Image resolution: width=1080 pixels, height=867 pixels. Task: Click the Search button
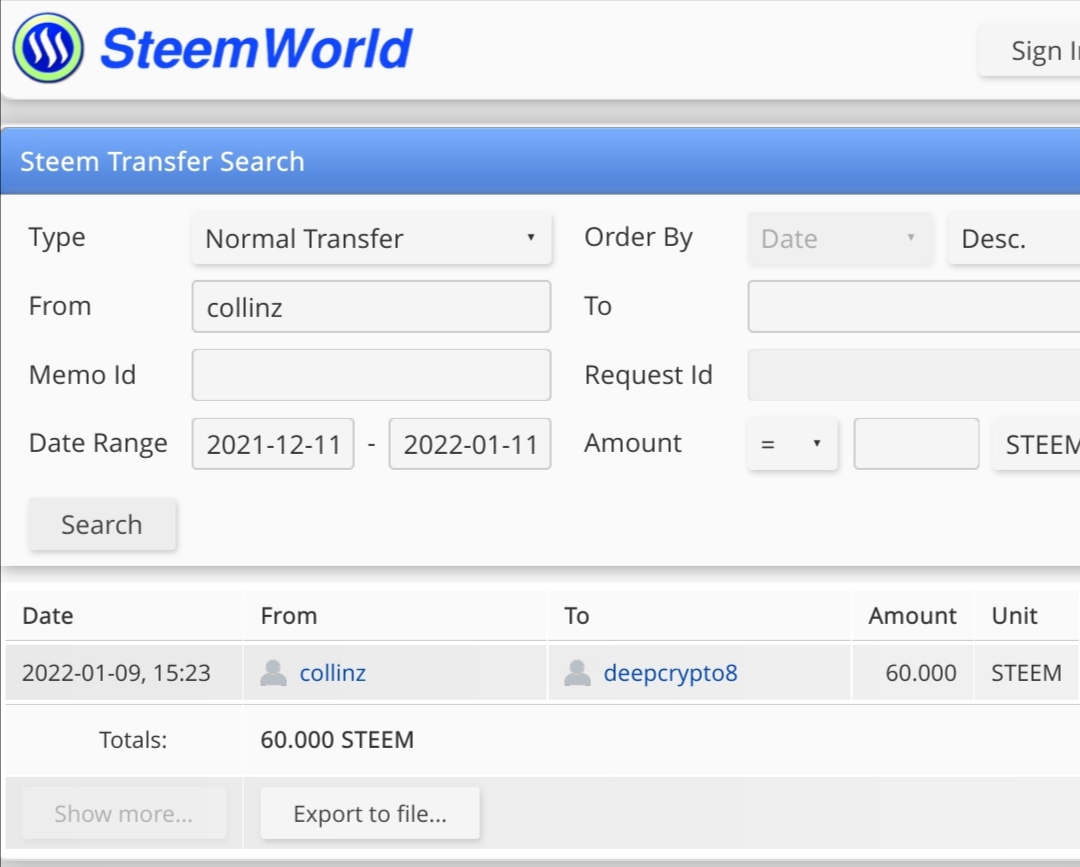click(x=102, y=525)
